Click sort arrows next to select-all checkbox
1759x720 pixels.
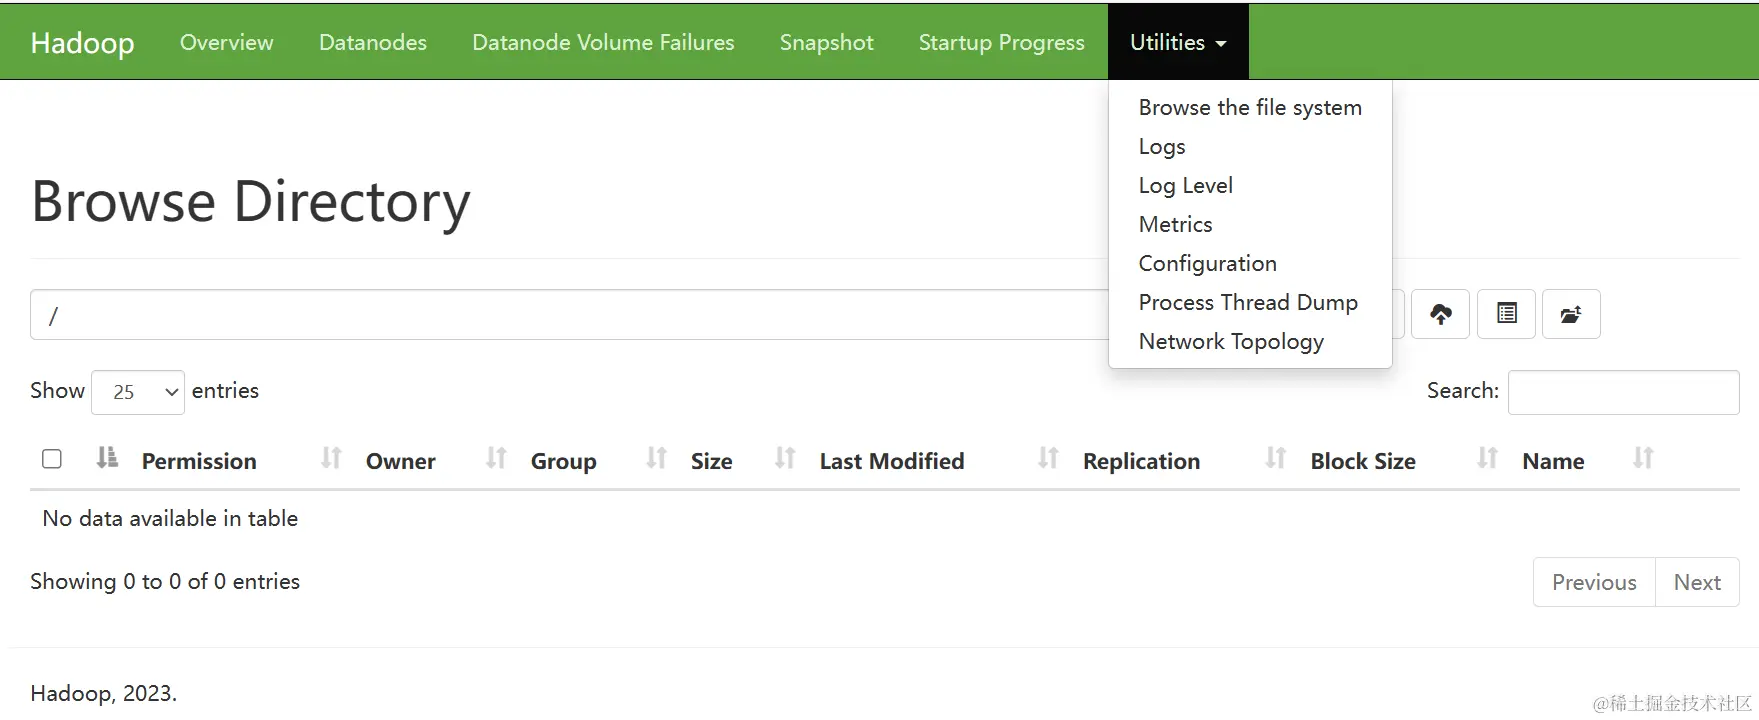tap(107, 459)
